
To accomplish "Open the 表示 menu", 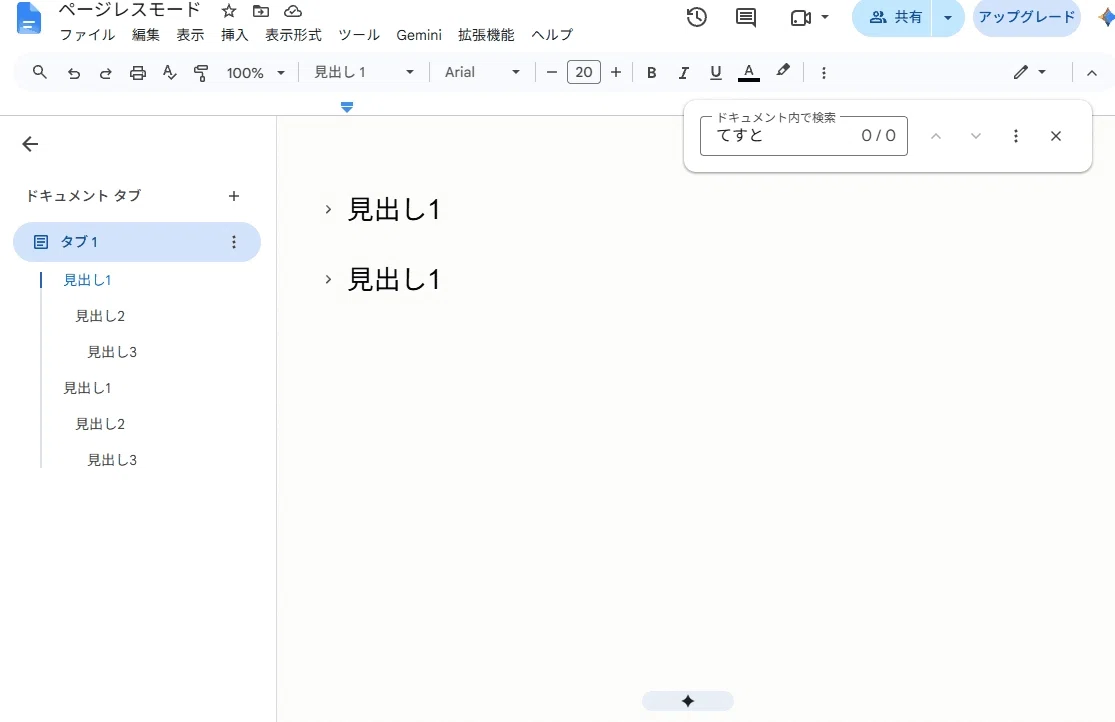I will coord(190,35).
